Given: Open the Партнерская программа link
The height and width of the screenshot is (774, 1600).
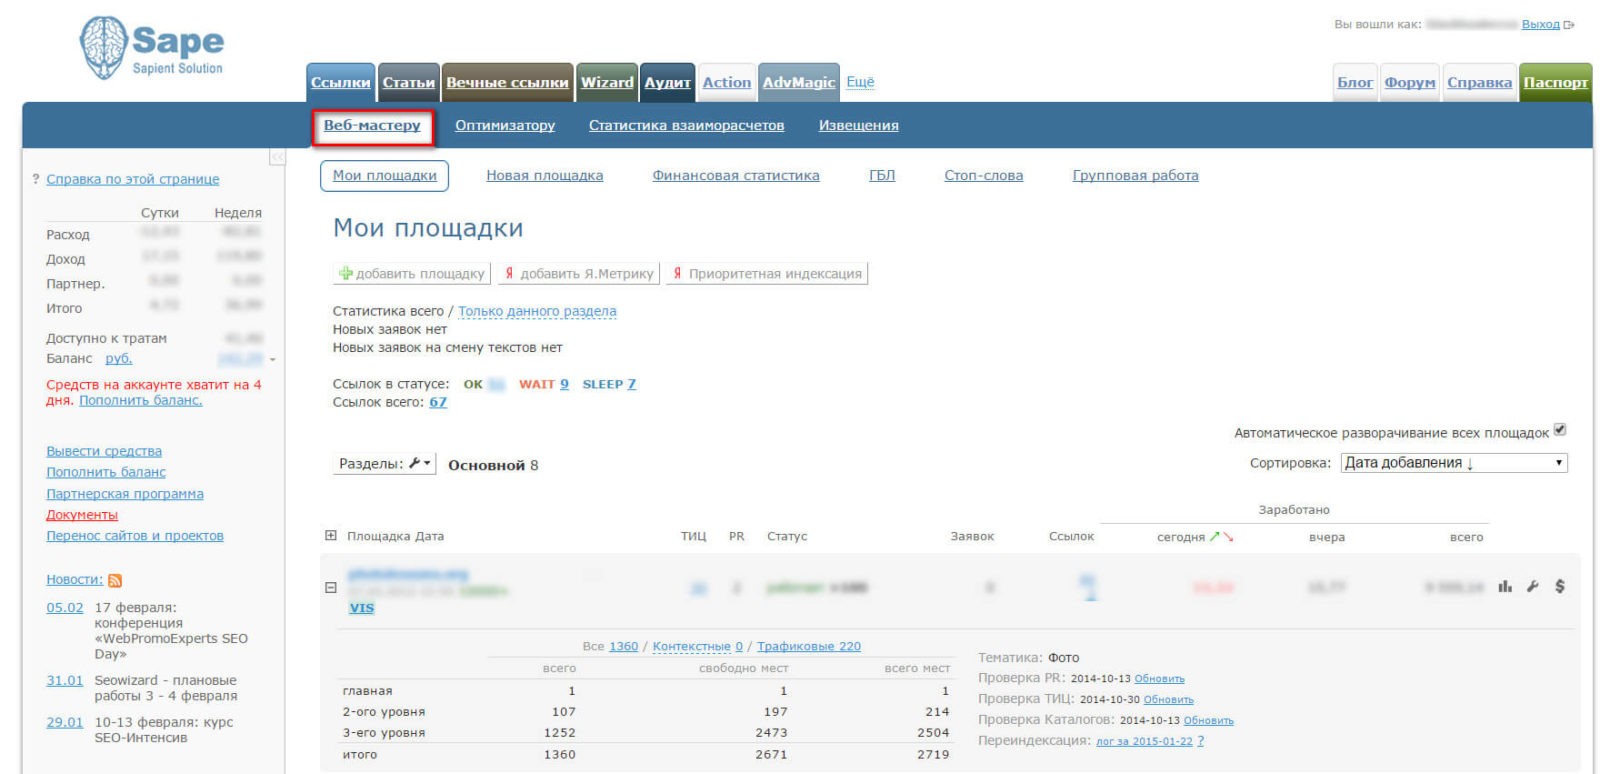Looking at the screenshot, I should point(125,494).
